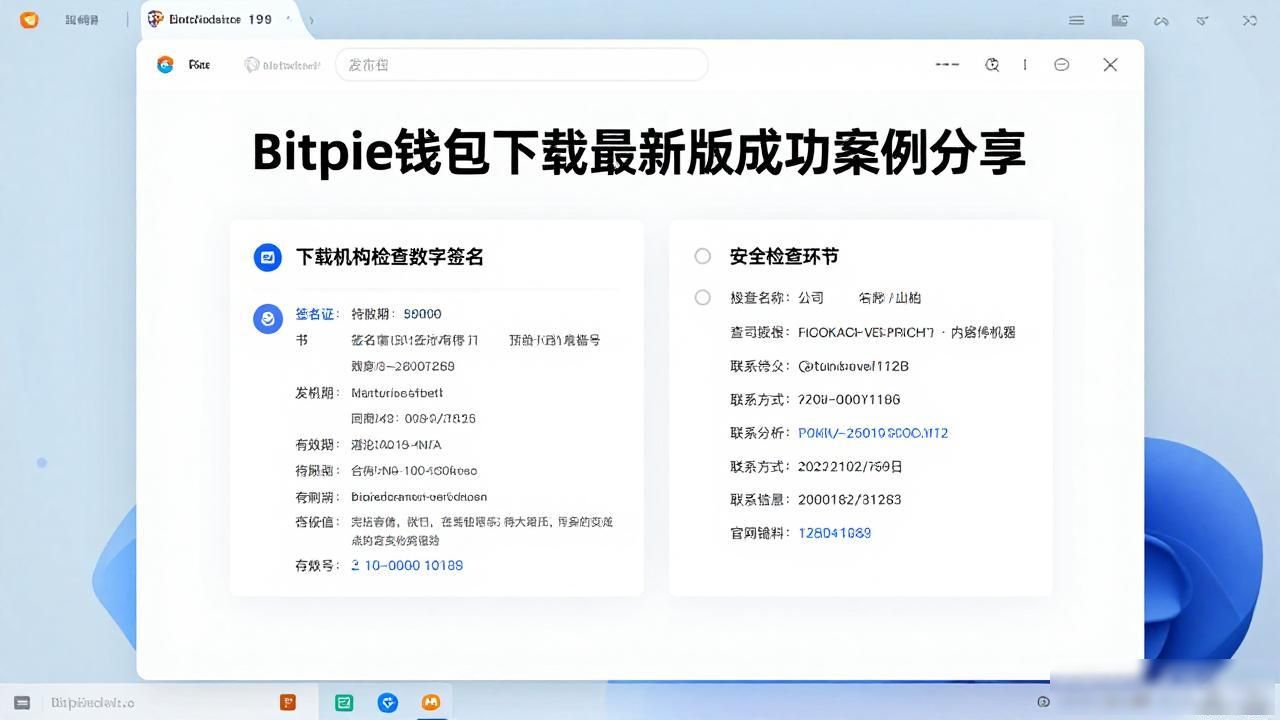Screen dimensions: 1280x720
Task: Open the browser tab ending in 199
Action: click(222, 20)
